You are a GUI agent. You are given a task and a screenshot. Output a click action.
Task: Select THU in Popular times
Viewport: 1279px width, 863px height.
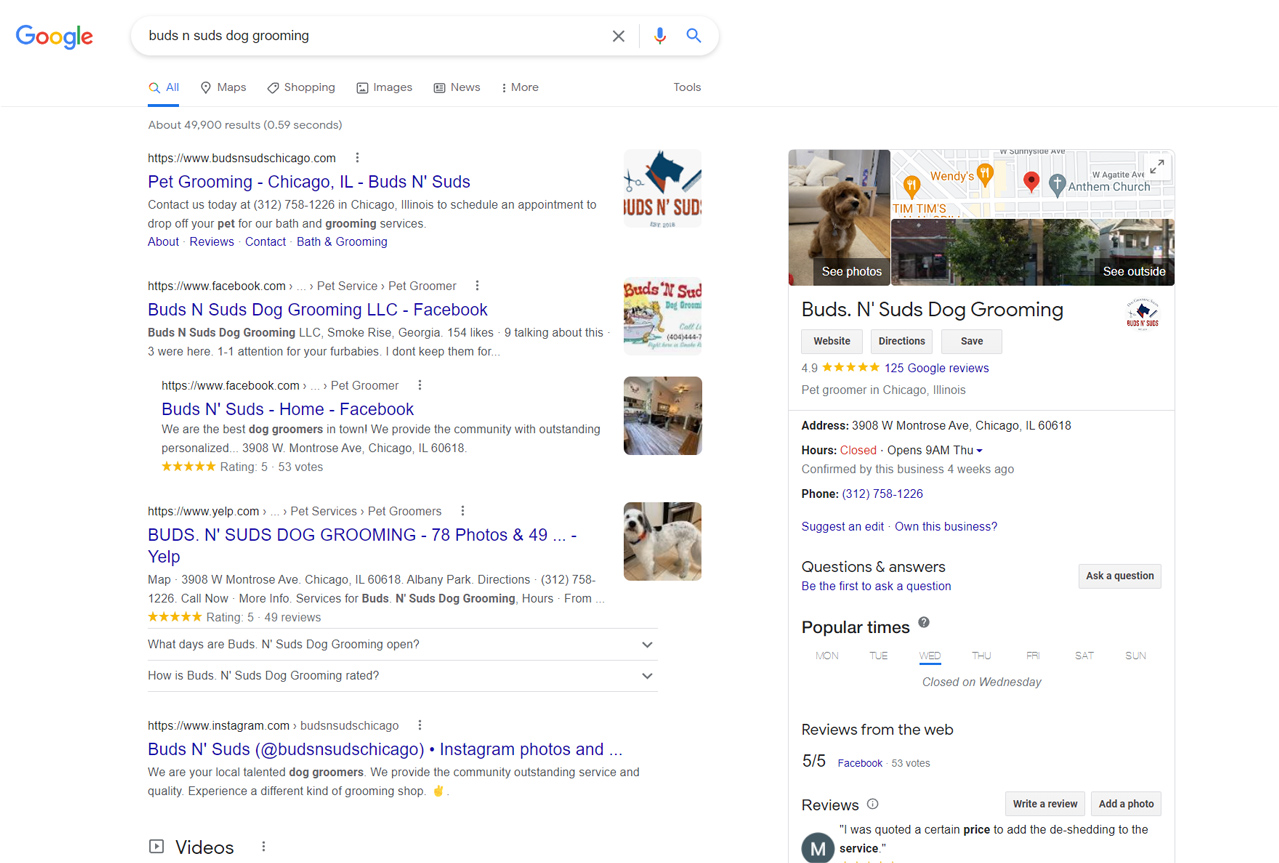pos(981,656)
